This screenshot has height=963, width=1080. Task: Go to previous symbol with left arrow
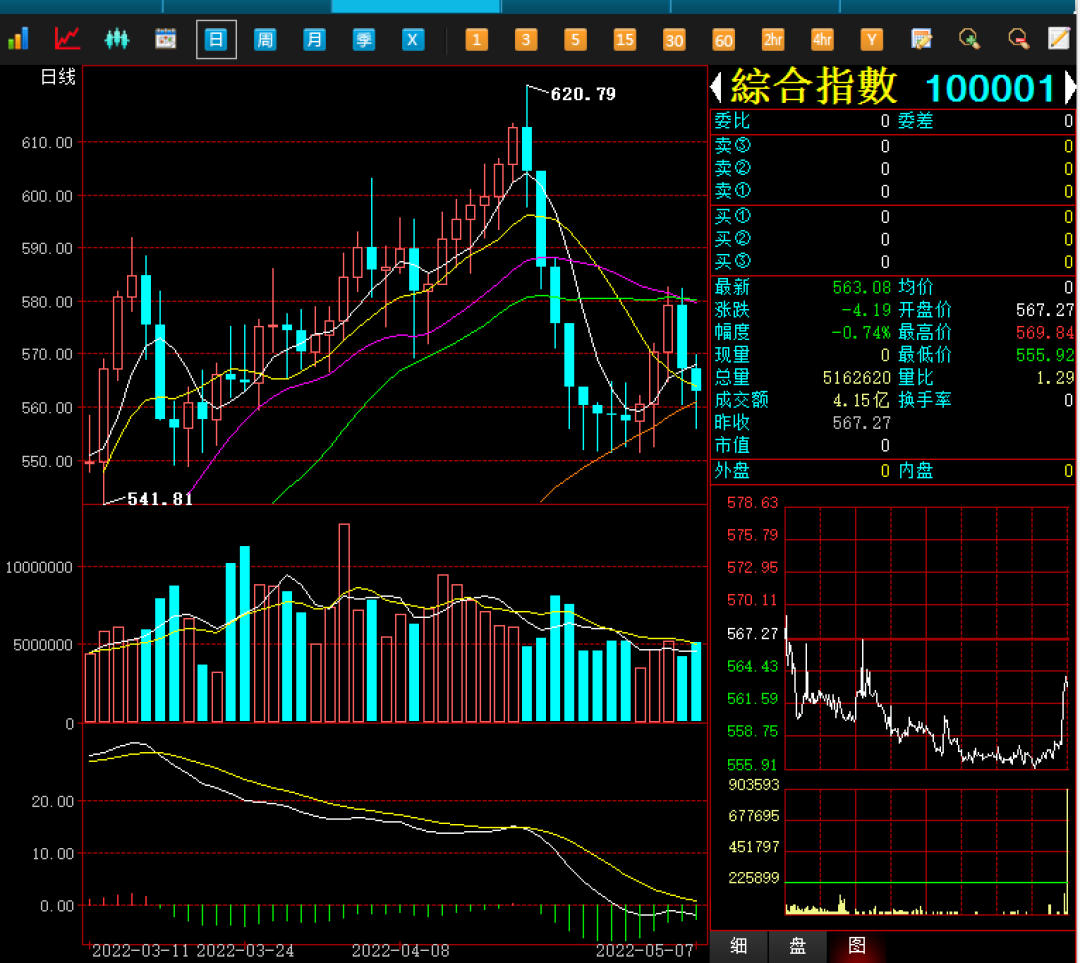[x=716, y=87]
